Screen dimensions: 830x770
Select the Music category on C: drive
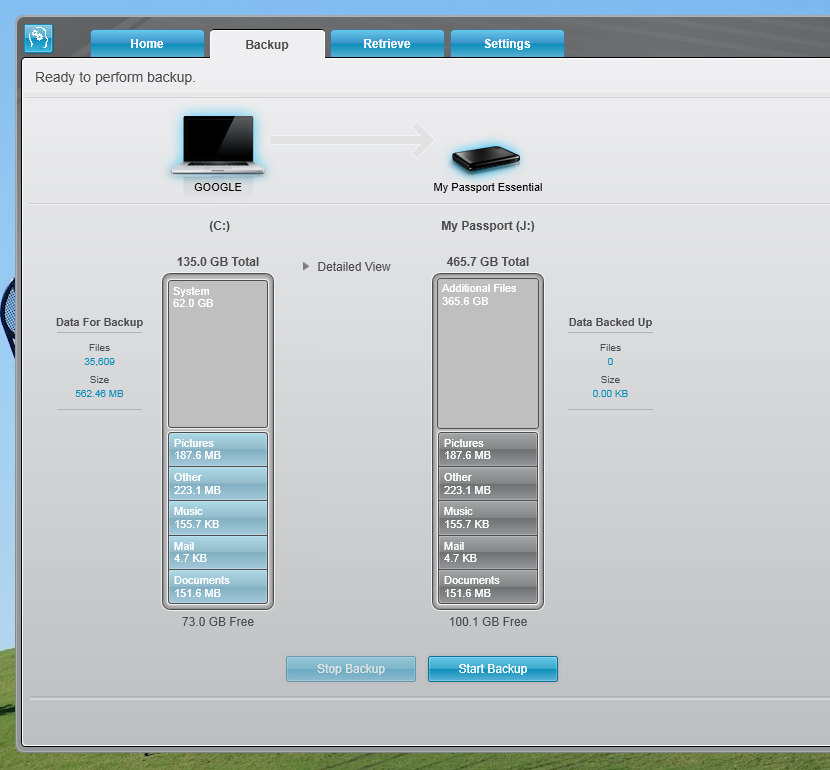(x=218, y=518)
